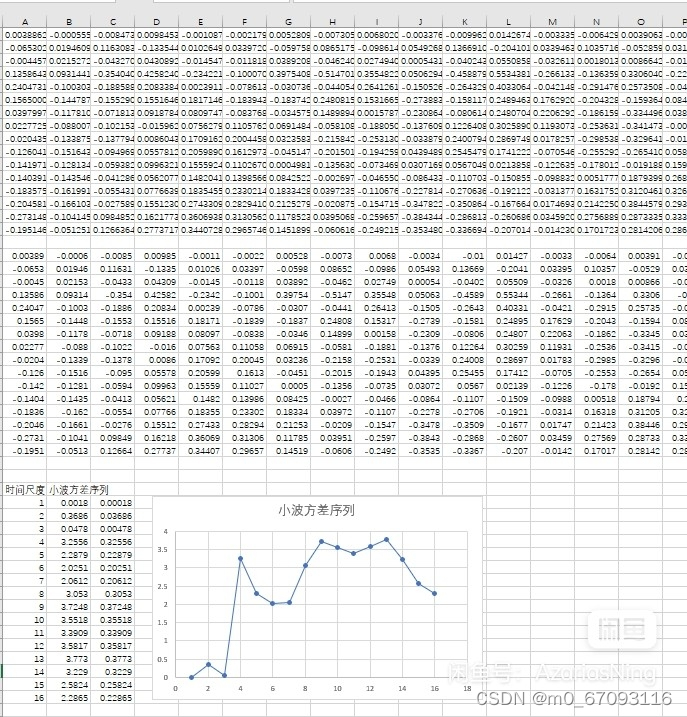Select cell 0.3606938 in column E
The image size is (687, 717).
pyautogui.click(x=200, y=217)
